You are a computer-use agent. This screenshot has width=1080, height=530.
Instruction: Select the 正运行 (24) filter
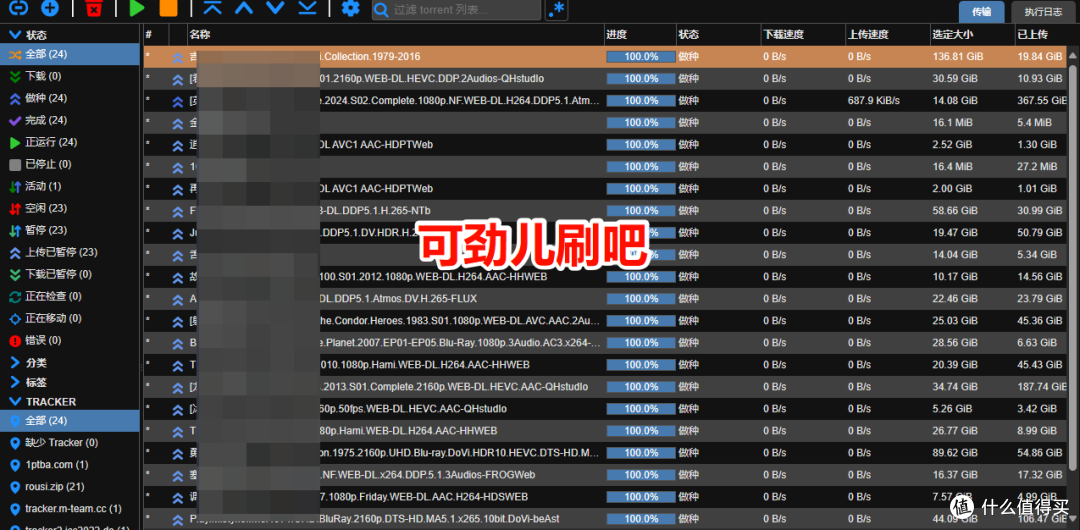[x=70, y=143]
